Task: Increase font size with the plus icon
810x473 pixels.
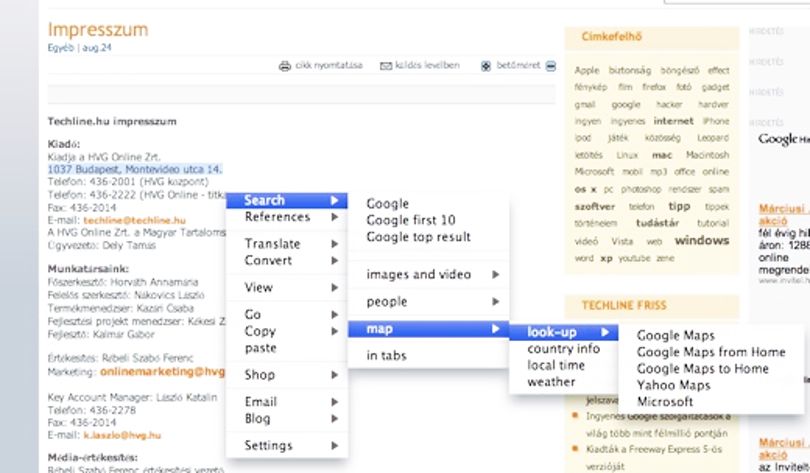Action: (486, 66)
